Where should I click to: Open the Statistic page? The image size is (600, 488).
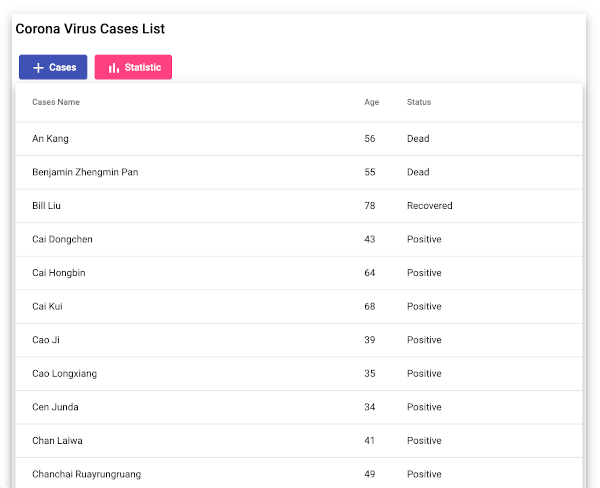click(133, 67)
